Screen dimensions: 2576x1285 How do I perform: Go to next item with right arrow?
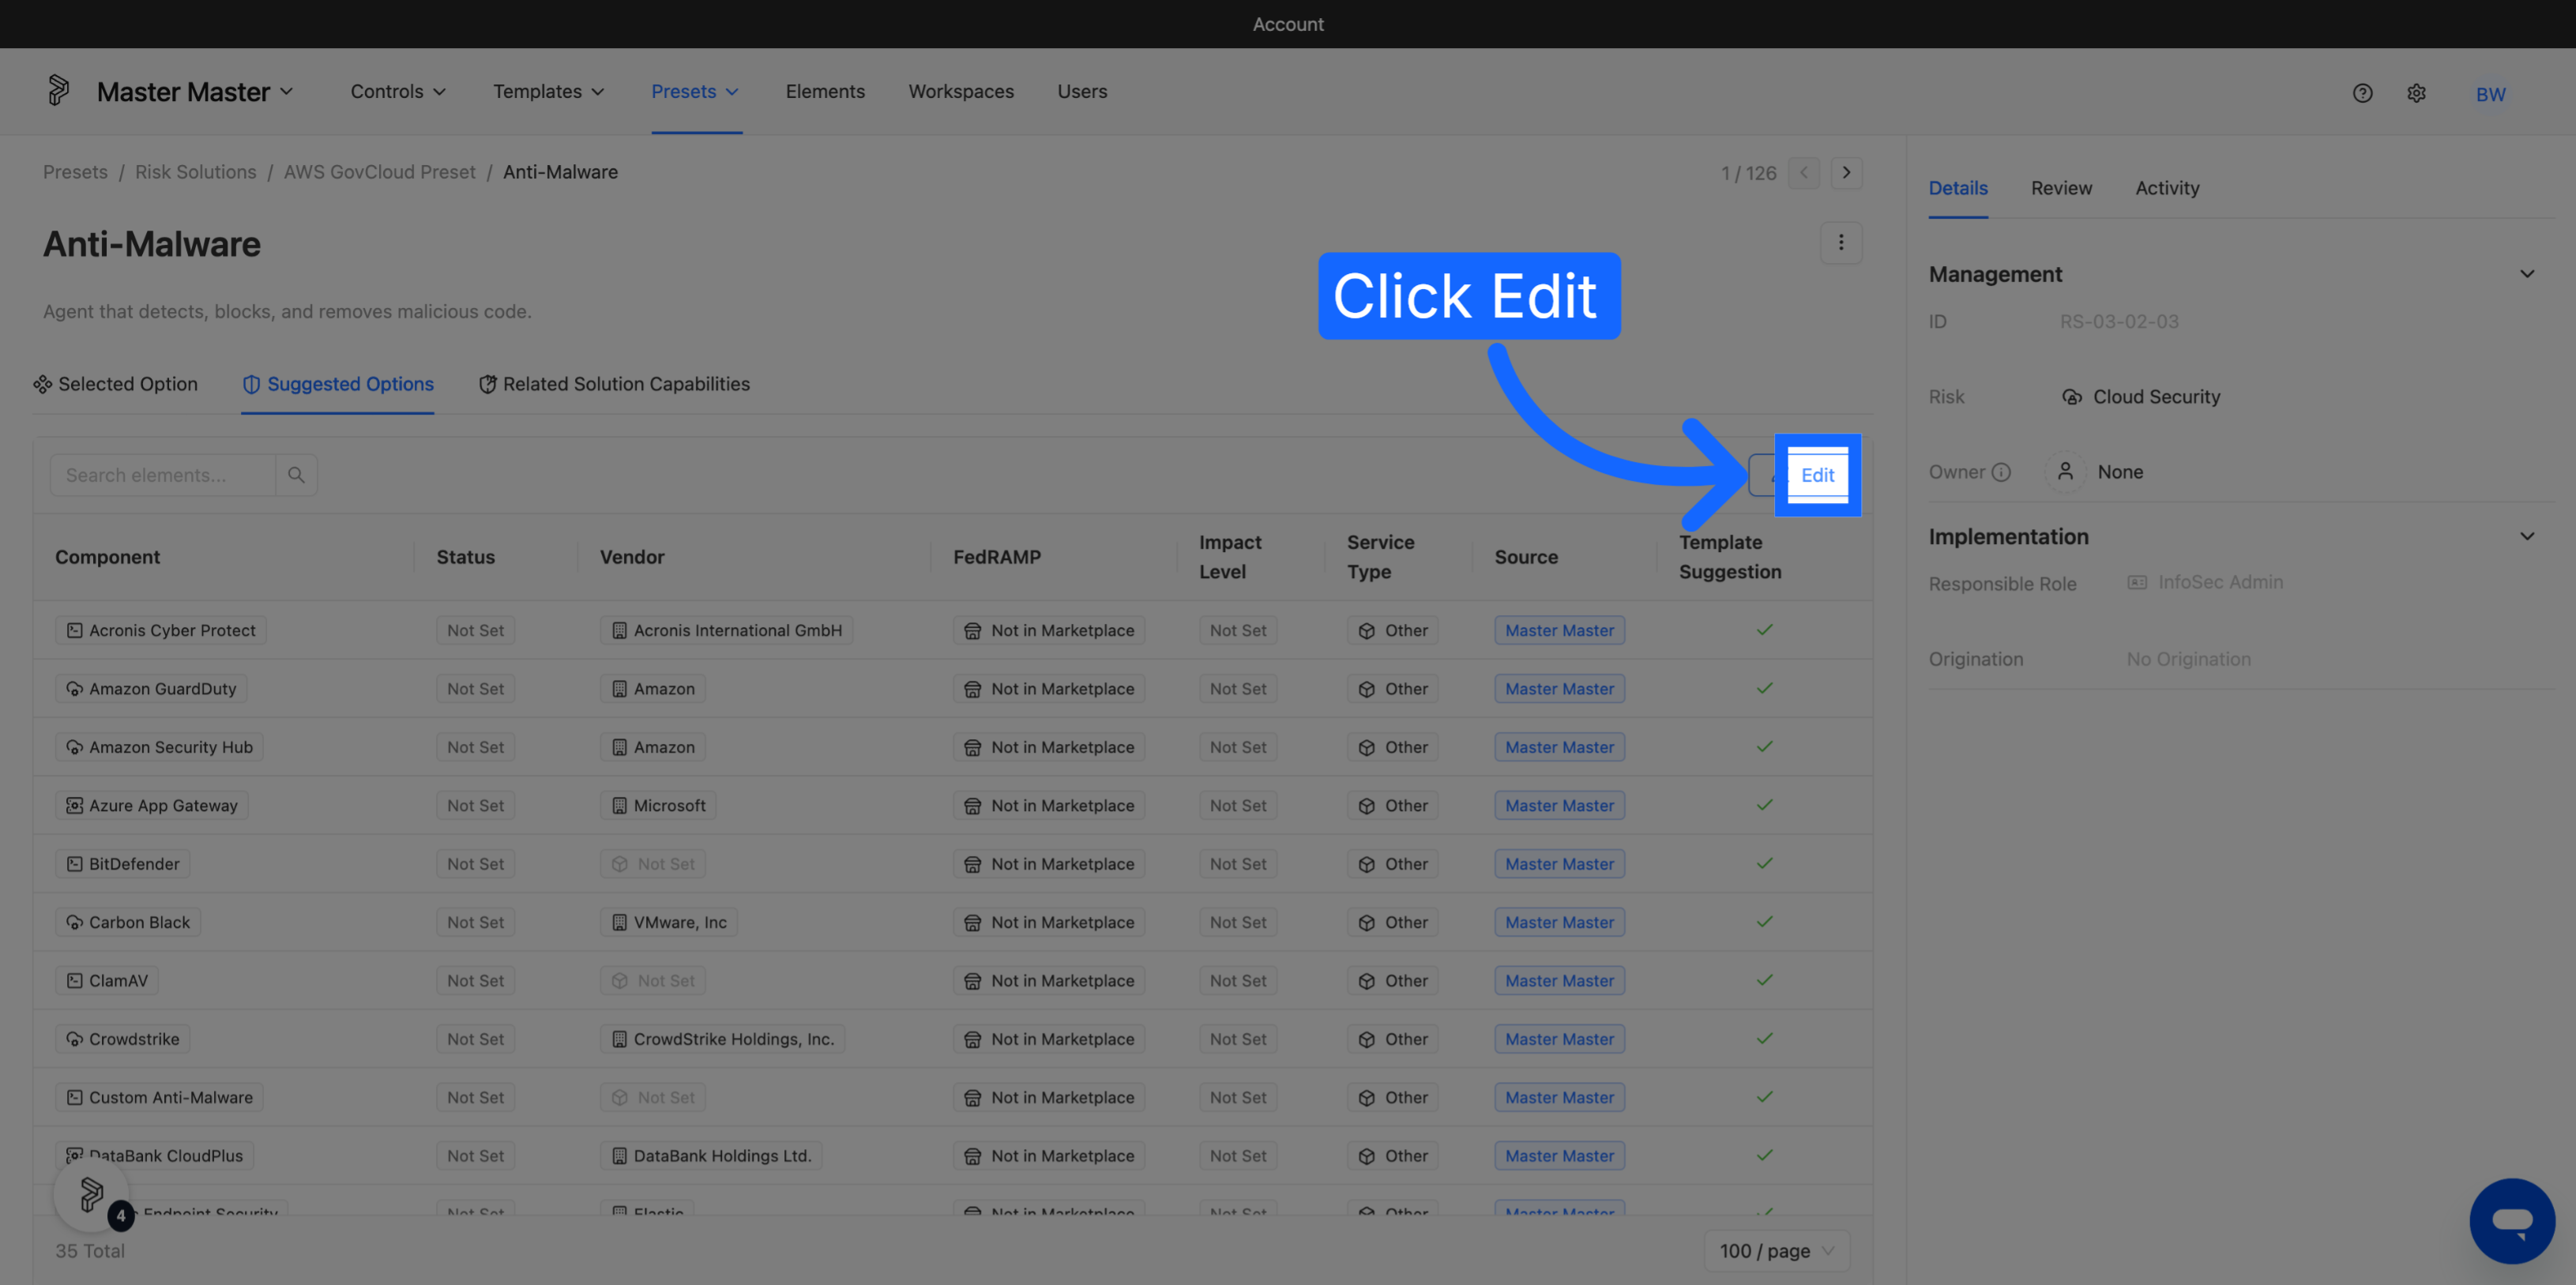[x=1846, y=173]
